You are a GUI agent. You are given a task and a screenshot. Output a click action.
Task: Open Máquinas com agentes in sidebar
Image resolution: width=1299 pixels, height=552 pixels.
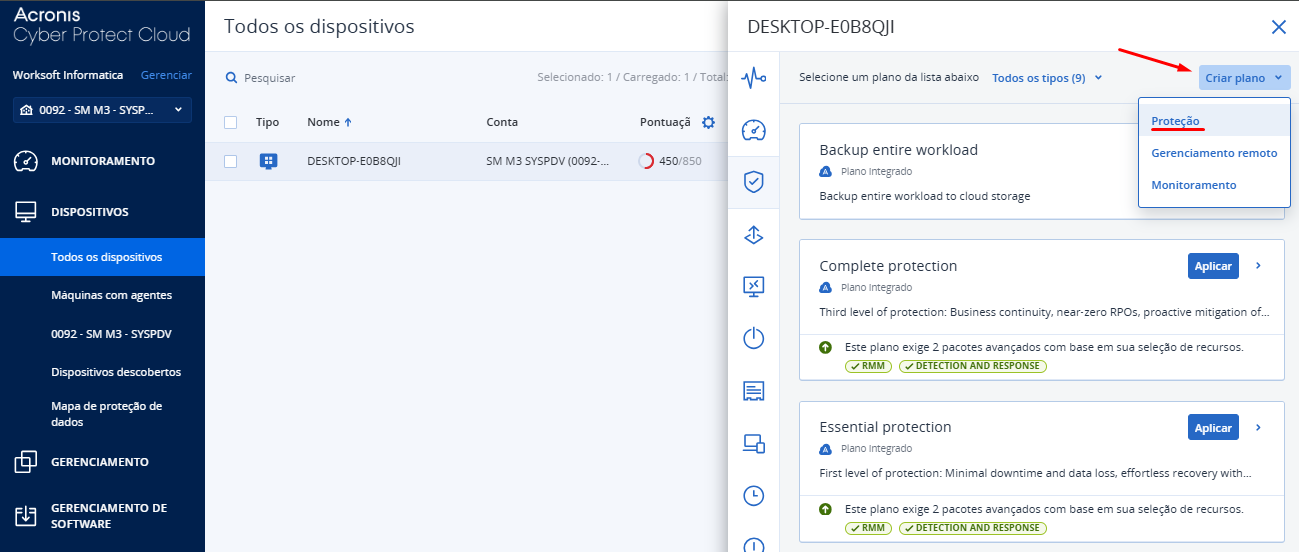click(x=111, y=295)
